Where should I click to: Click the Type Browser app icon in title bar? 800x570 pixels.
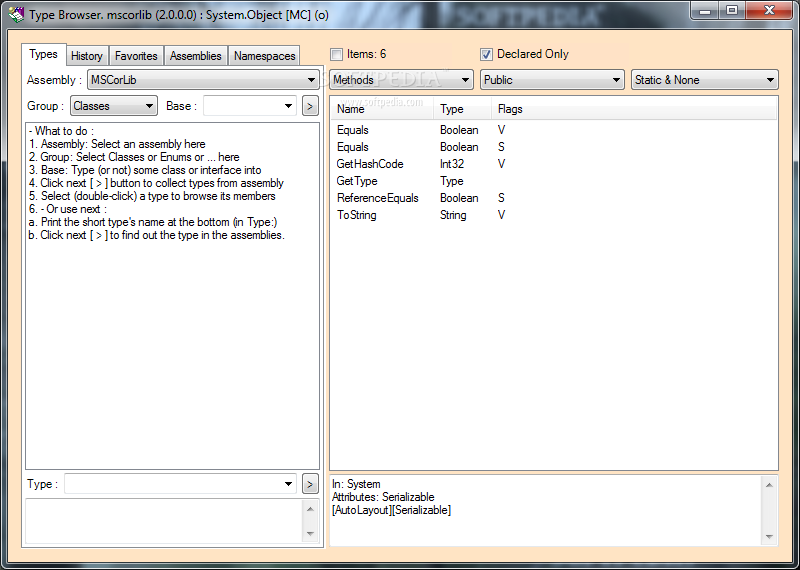click(x=15, y=14)
